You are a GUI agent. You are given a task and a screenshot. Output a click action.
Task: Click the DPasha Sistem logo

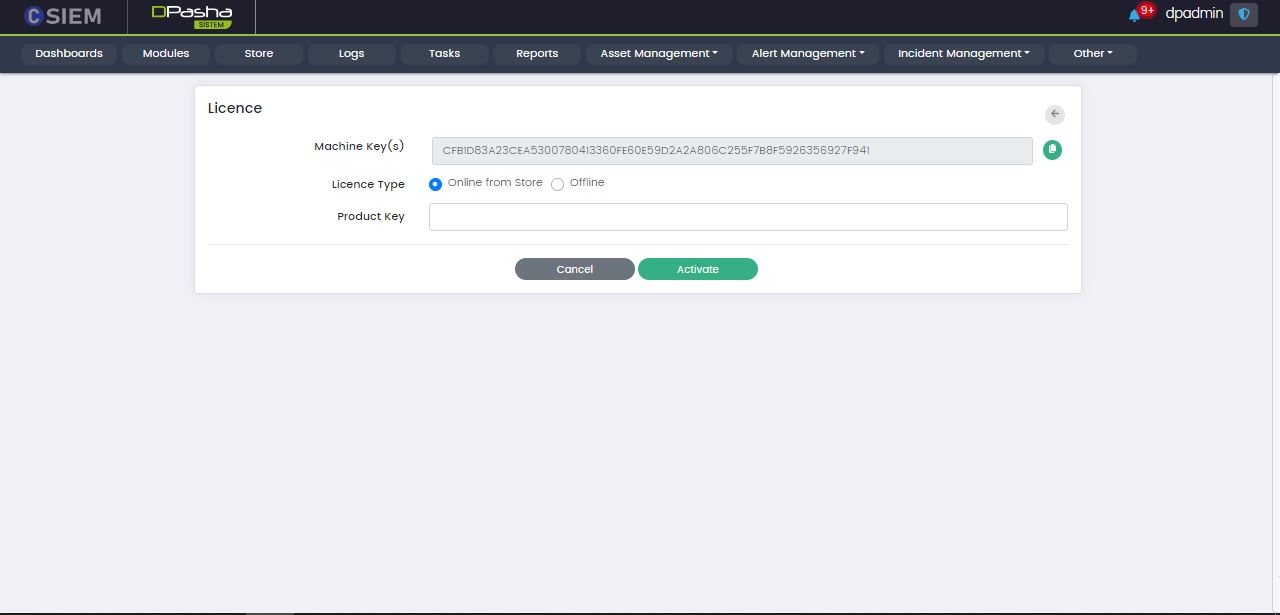pyautogui.click(x=191, y=16)
